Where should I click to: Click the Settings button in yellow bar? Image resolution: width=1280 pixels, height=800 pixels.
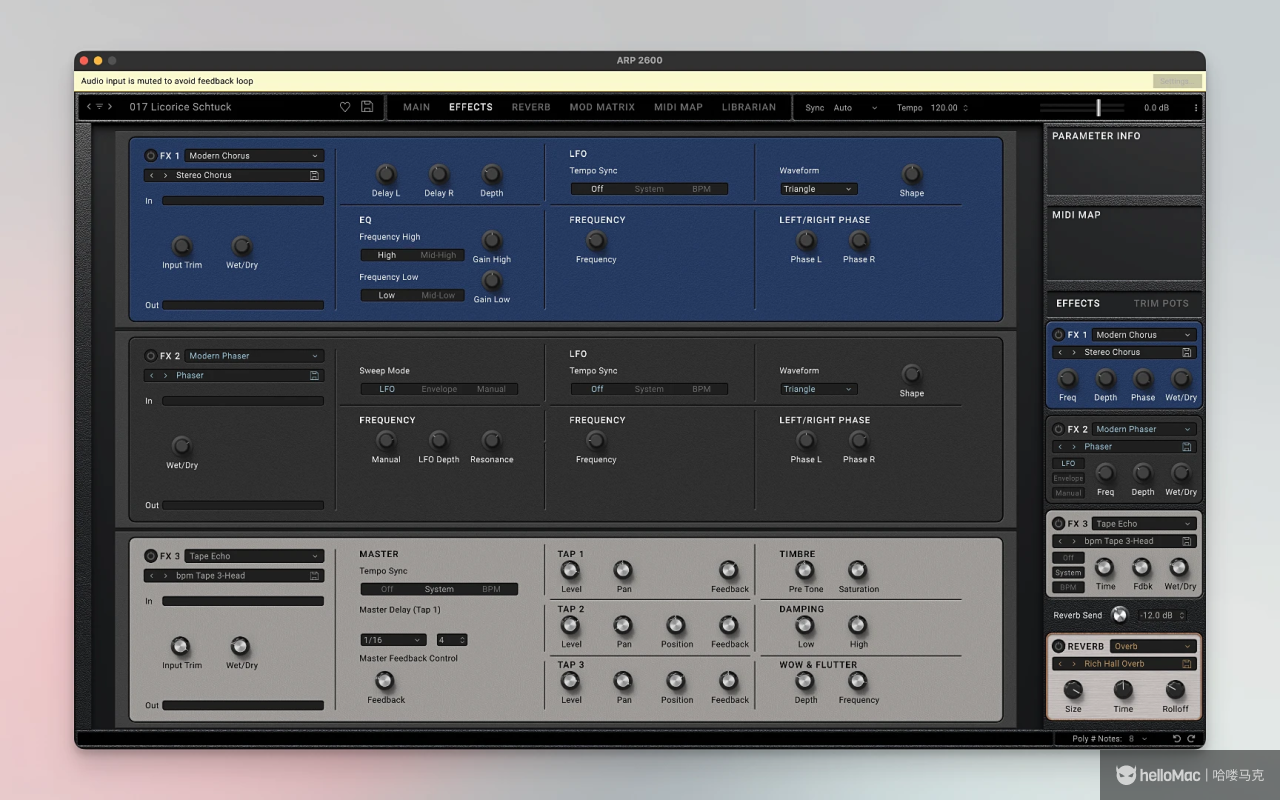[x=1177, y=81]
